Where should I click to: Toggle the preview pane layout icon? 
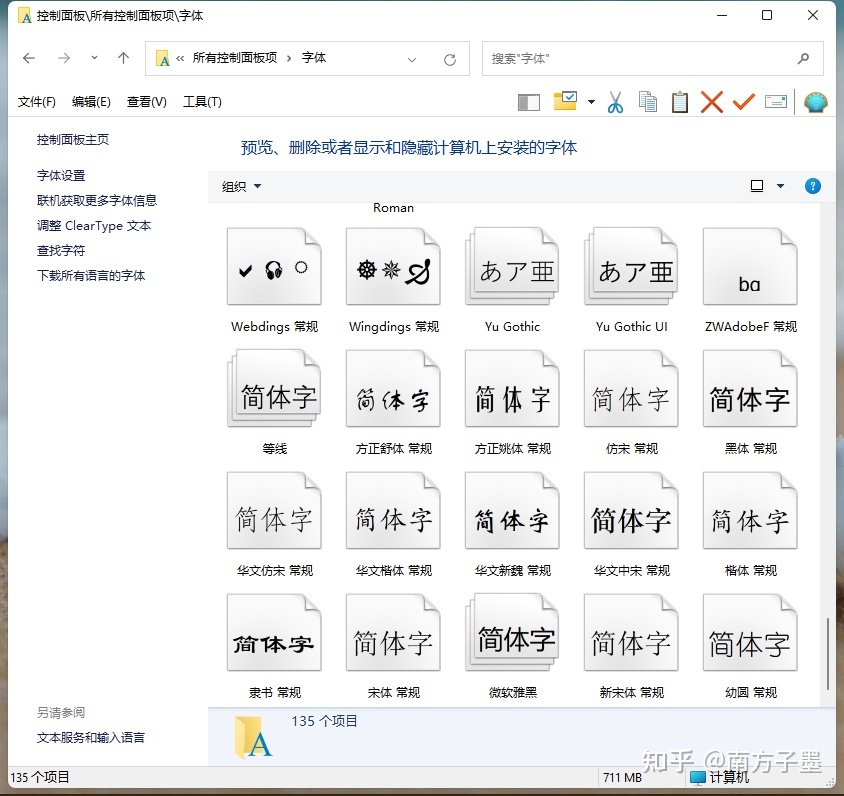tap(528, 101)
